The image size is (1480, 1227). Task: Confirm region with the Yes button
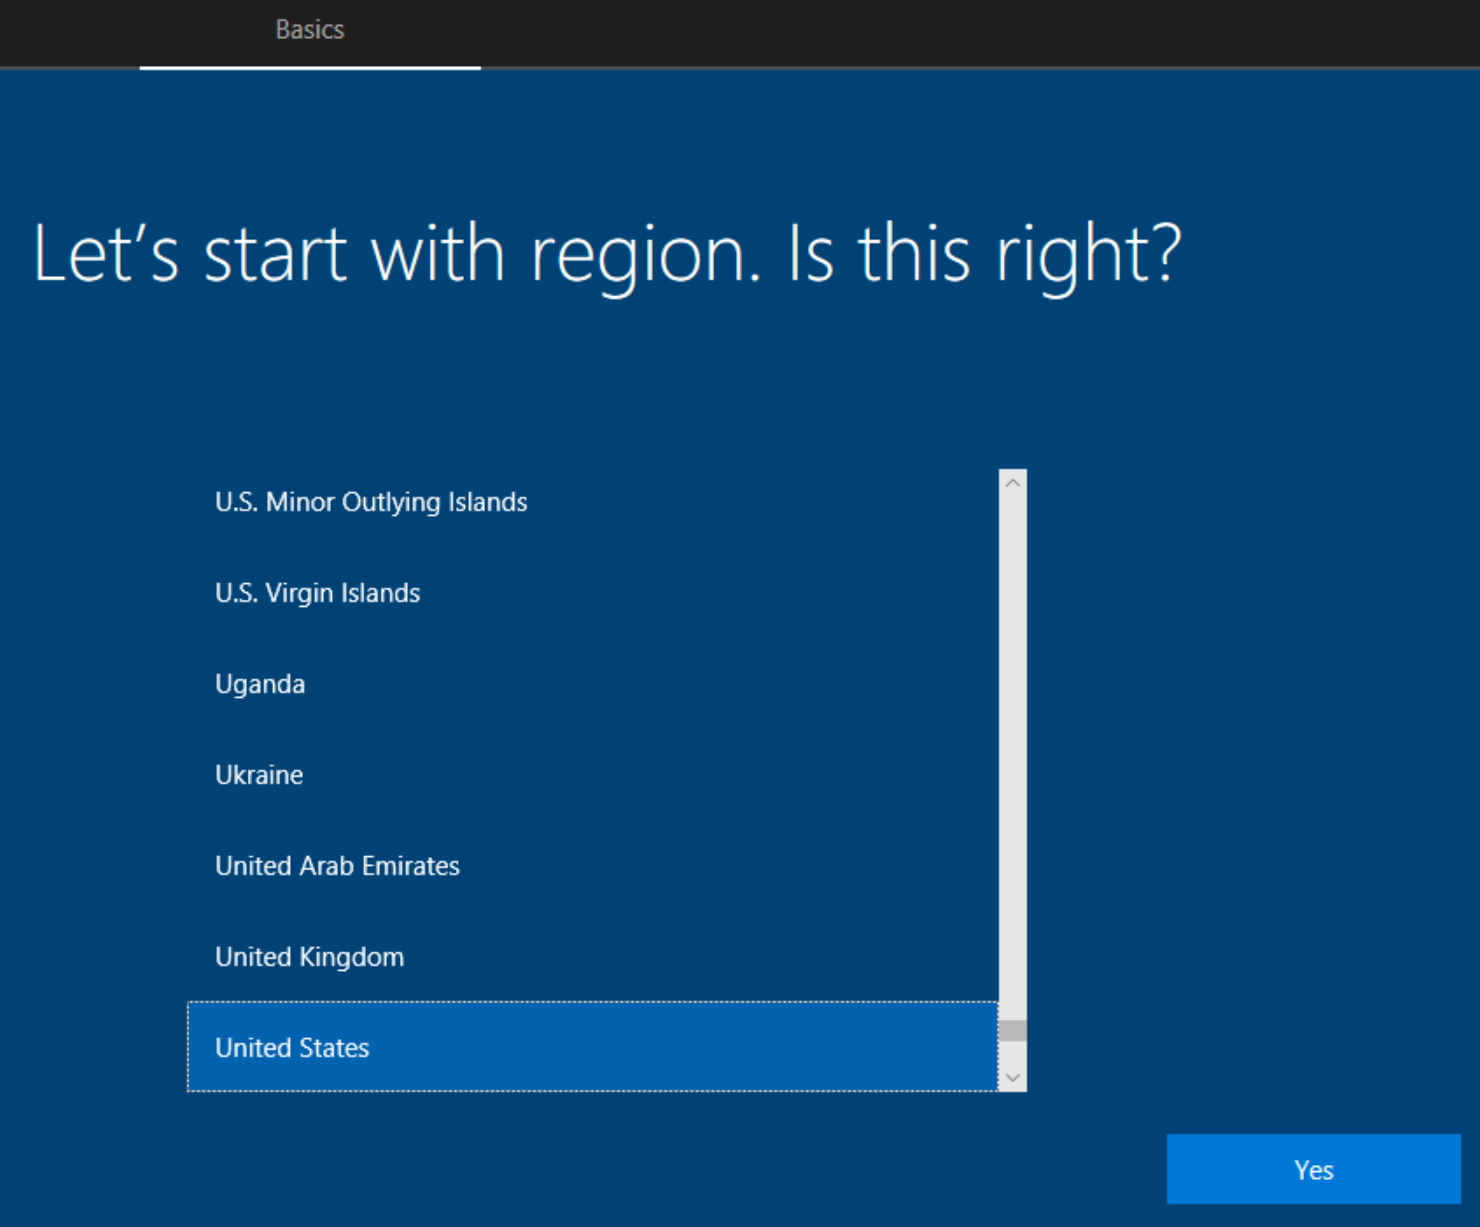[1313, 1170]
